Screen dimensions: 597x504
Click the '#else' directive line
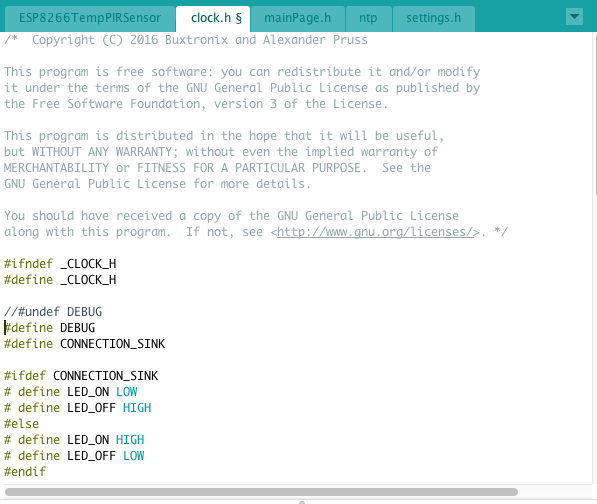21,424
